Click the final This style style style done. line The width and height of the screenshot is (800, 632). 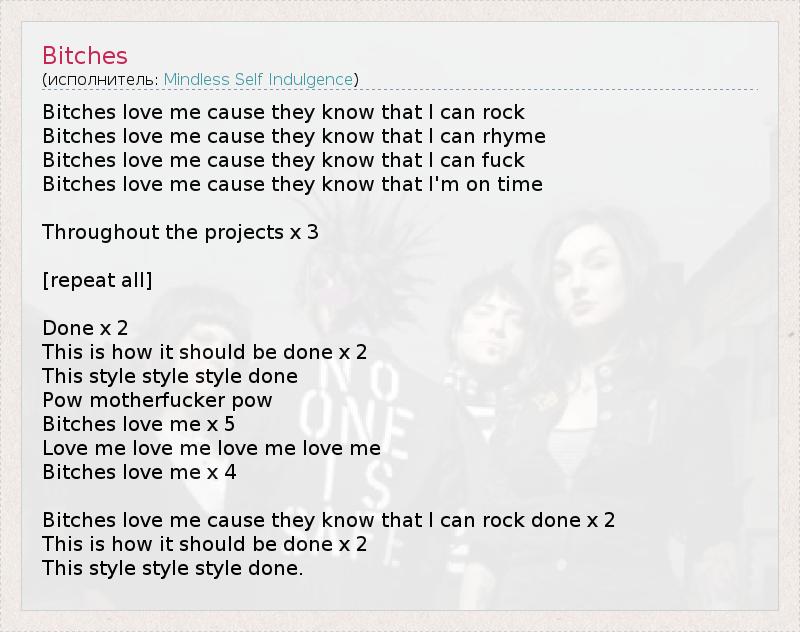pos(172,568)
